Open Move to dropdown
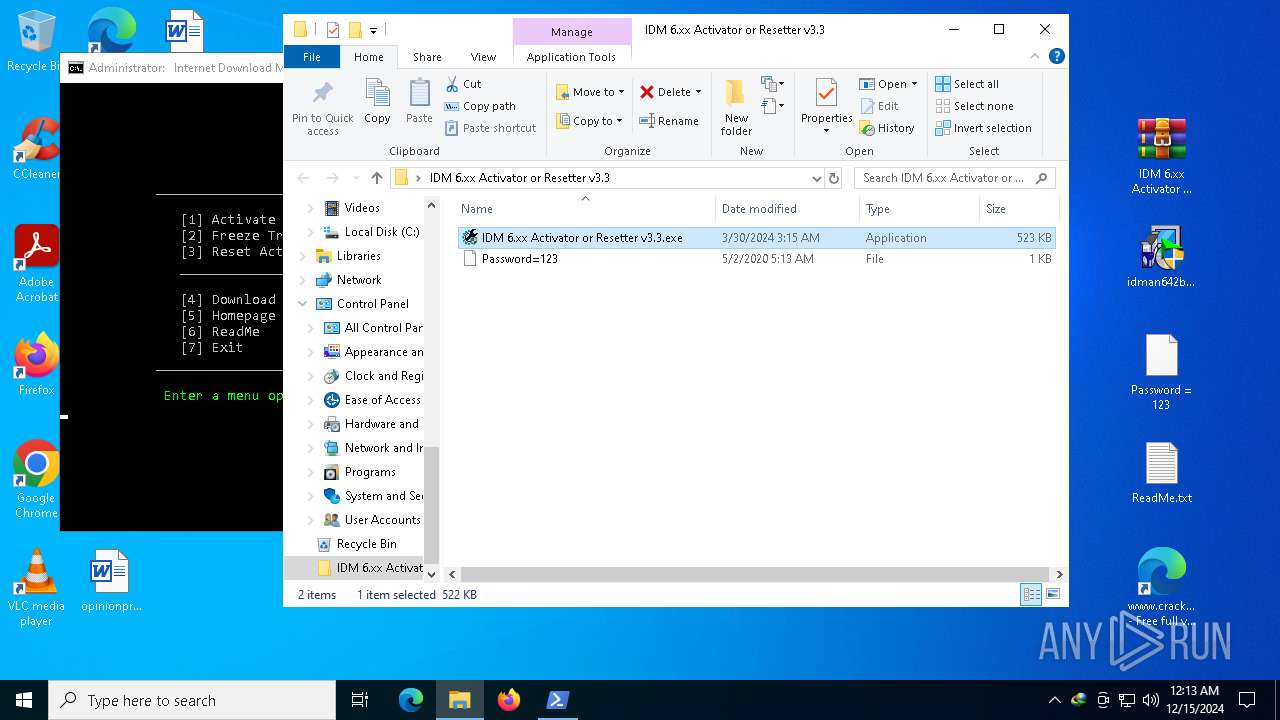Screen dimensions: 1280x720 591,92
